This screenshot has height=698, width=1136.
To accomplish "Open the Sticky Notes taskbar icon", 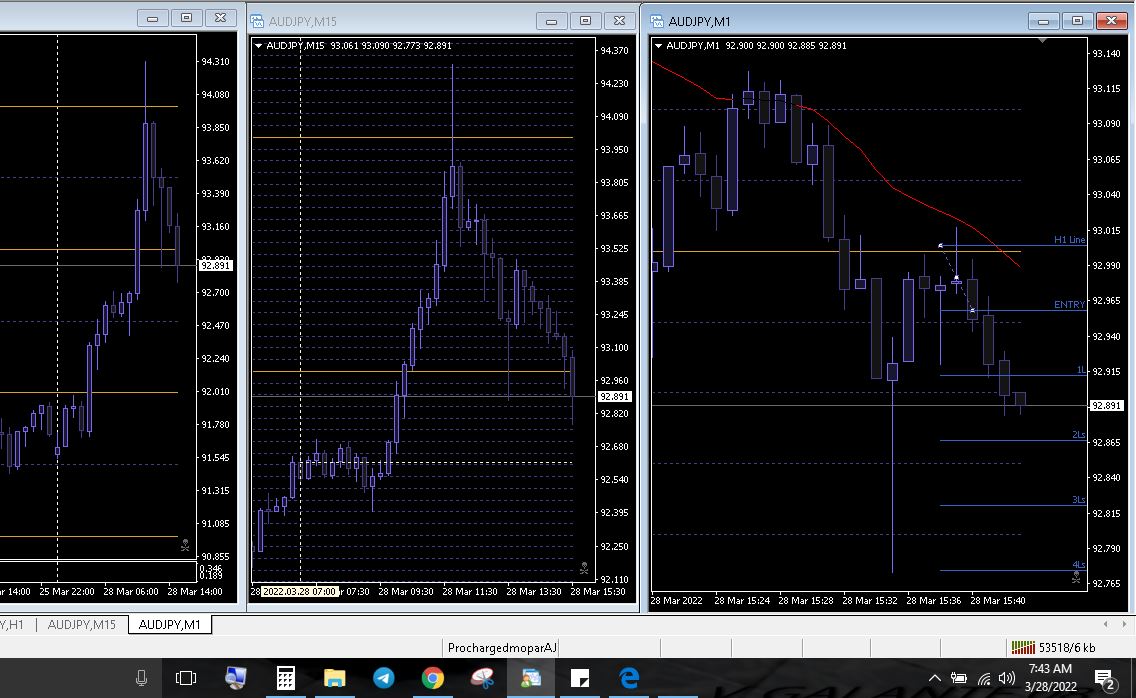I will point(580,678).
